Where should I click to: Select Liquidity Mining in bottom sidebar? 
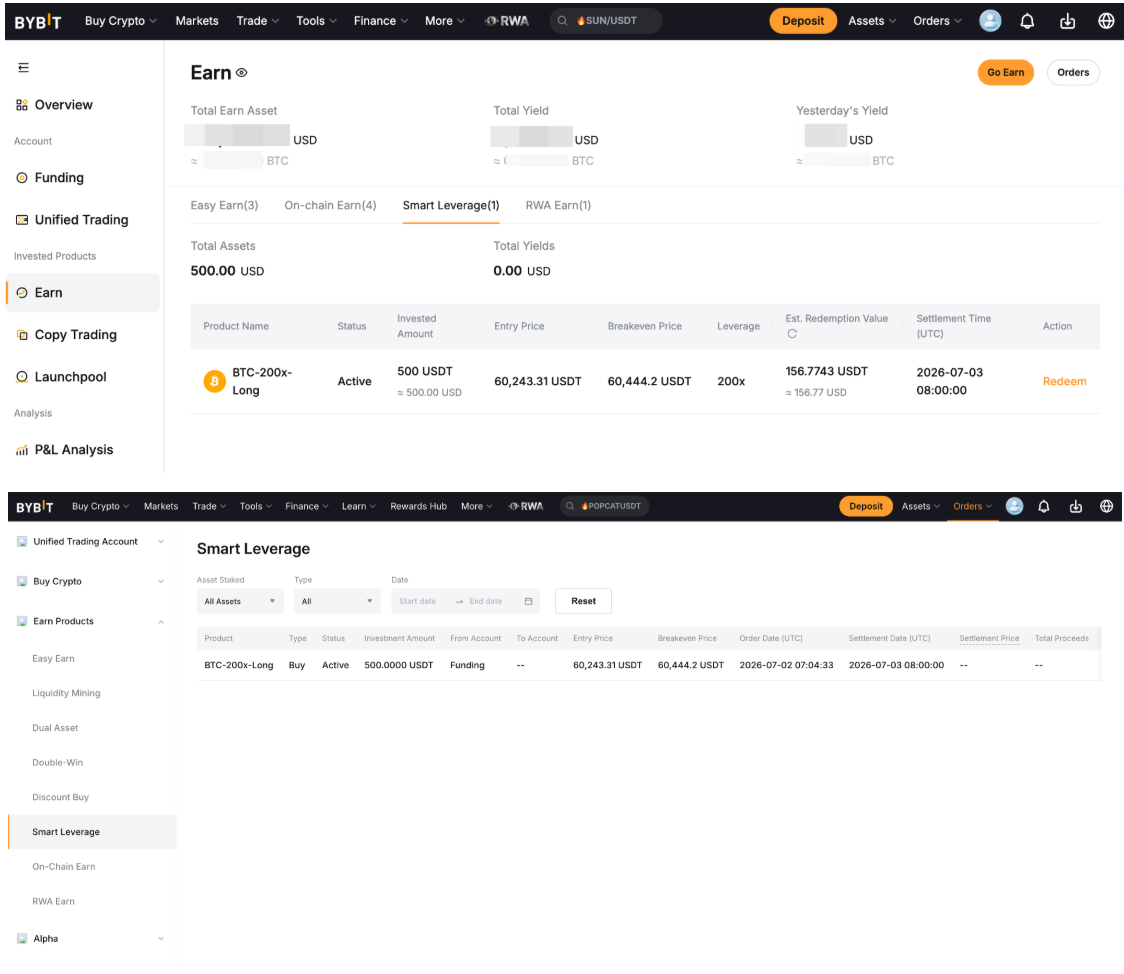[66, 693]
